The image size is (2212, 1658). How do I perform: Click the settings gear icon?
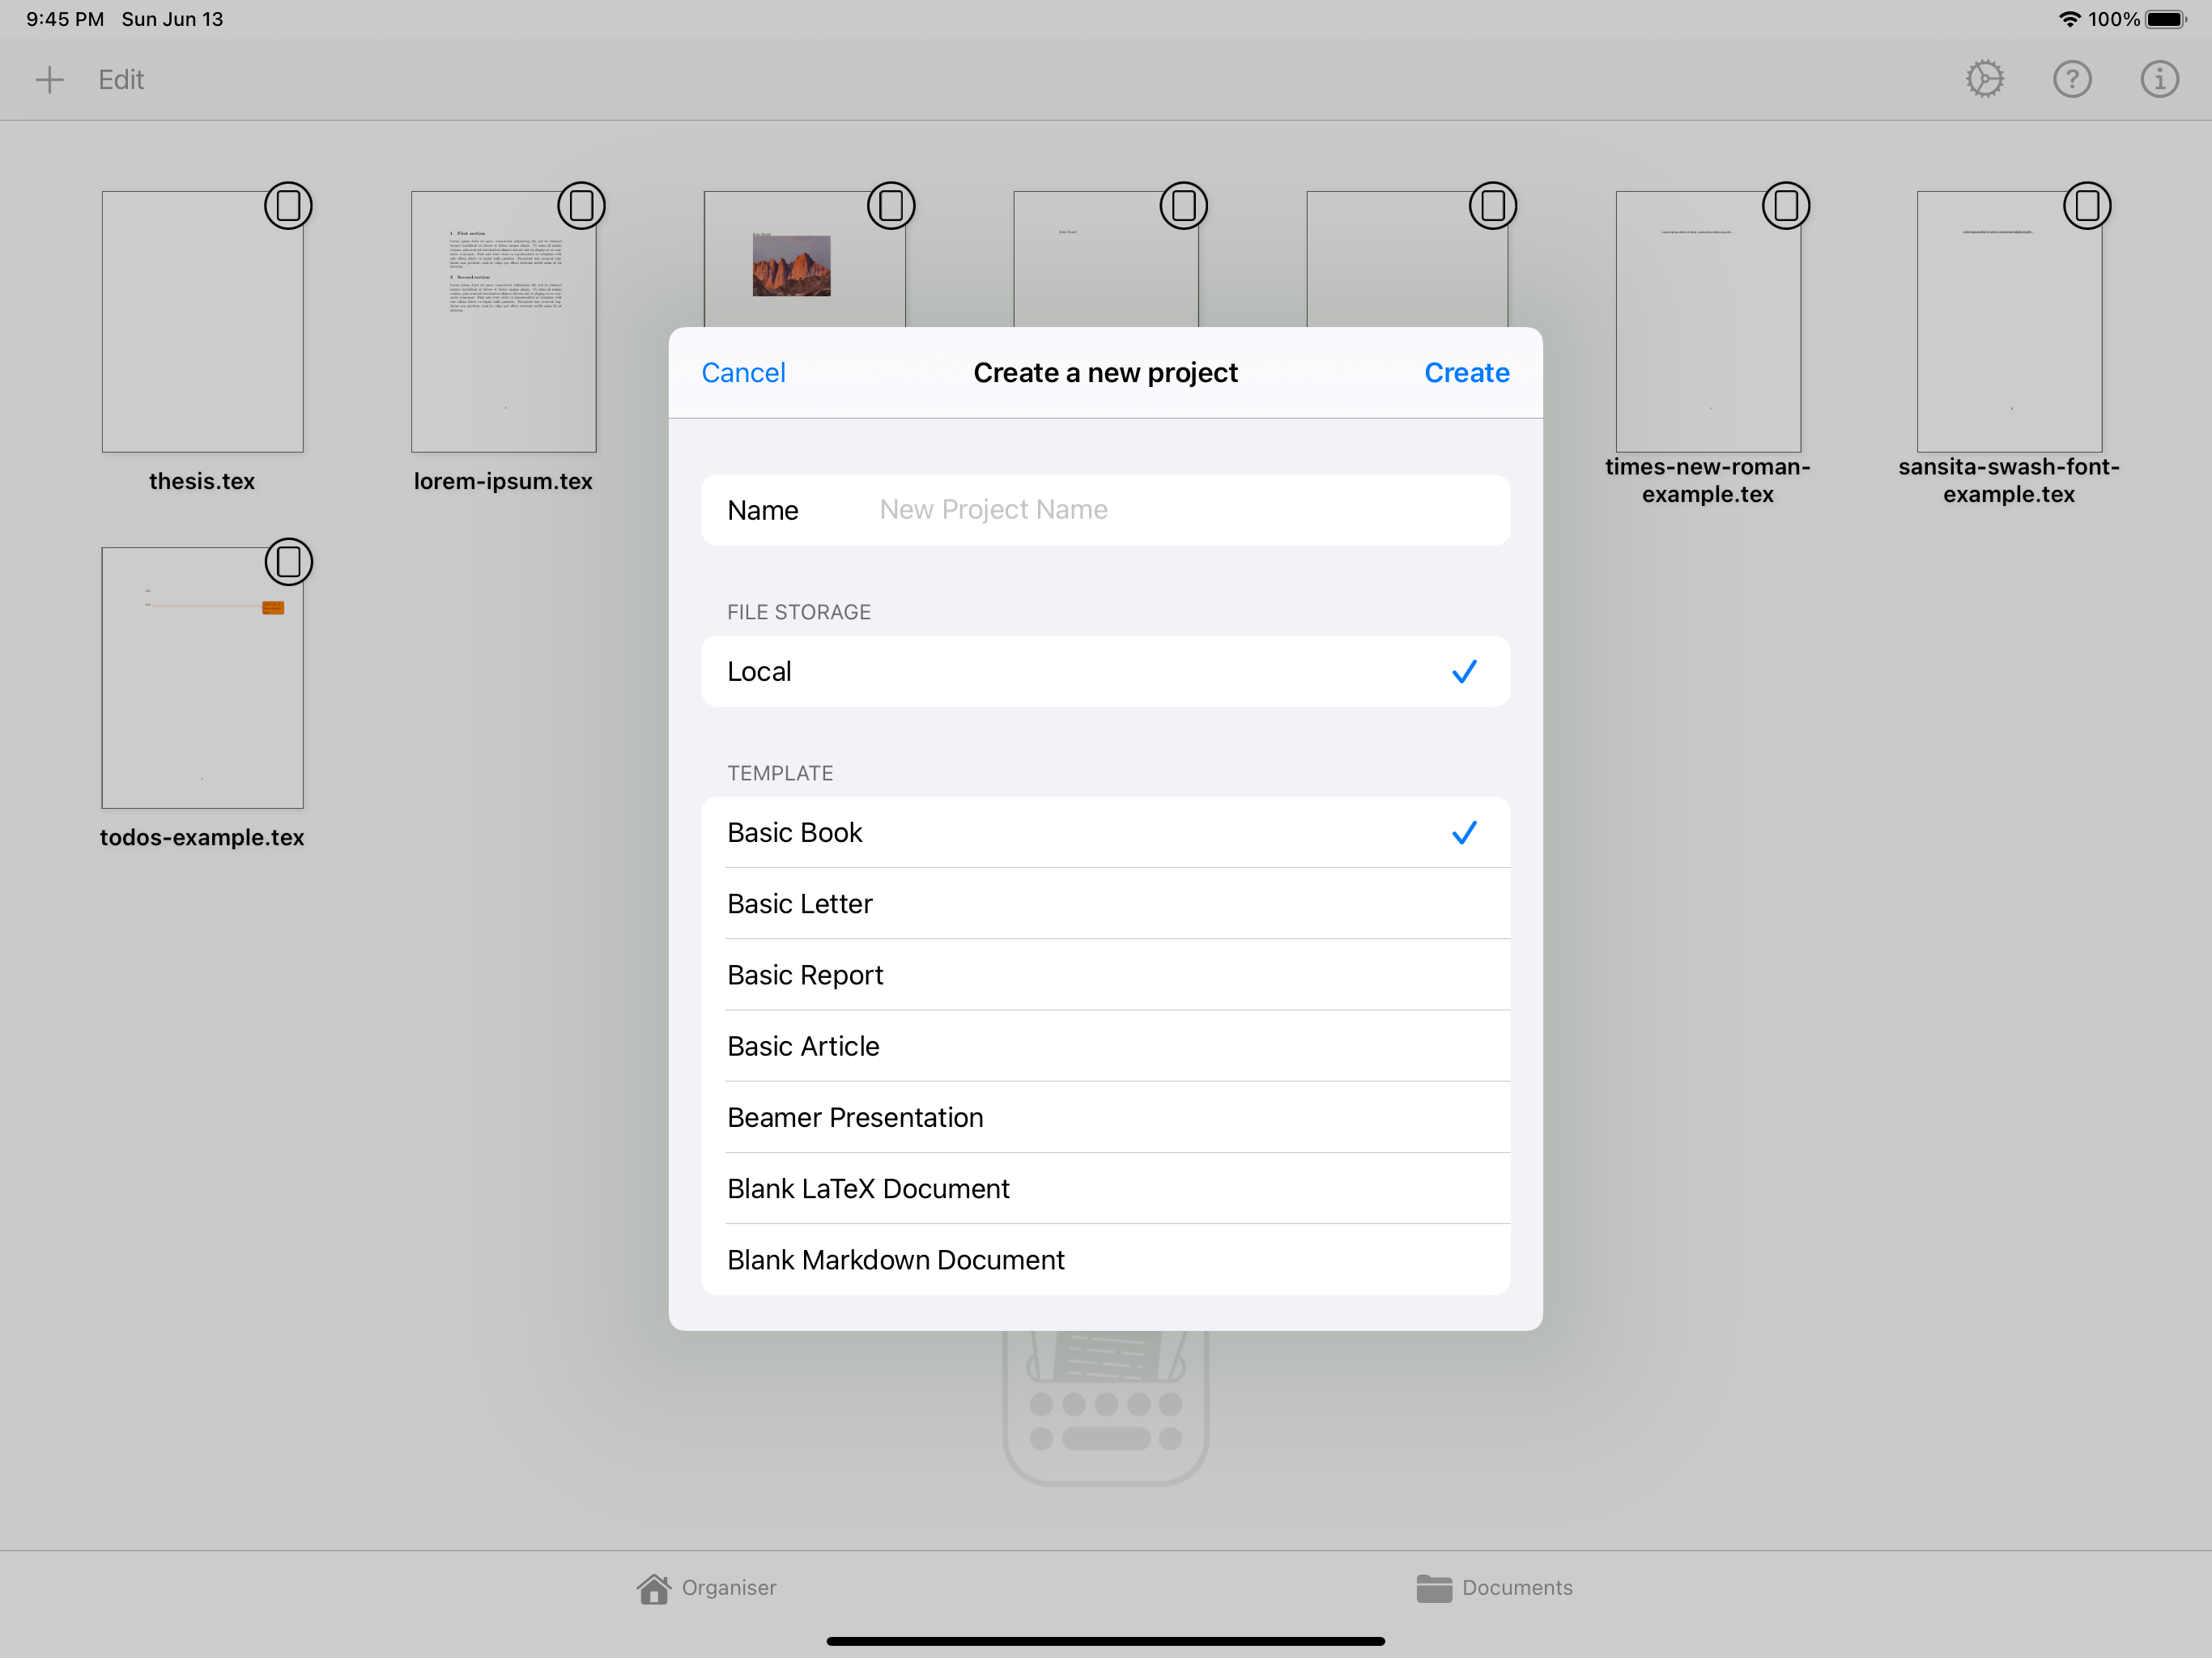(1987, 79)
